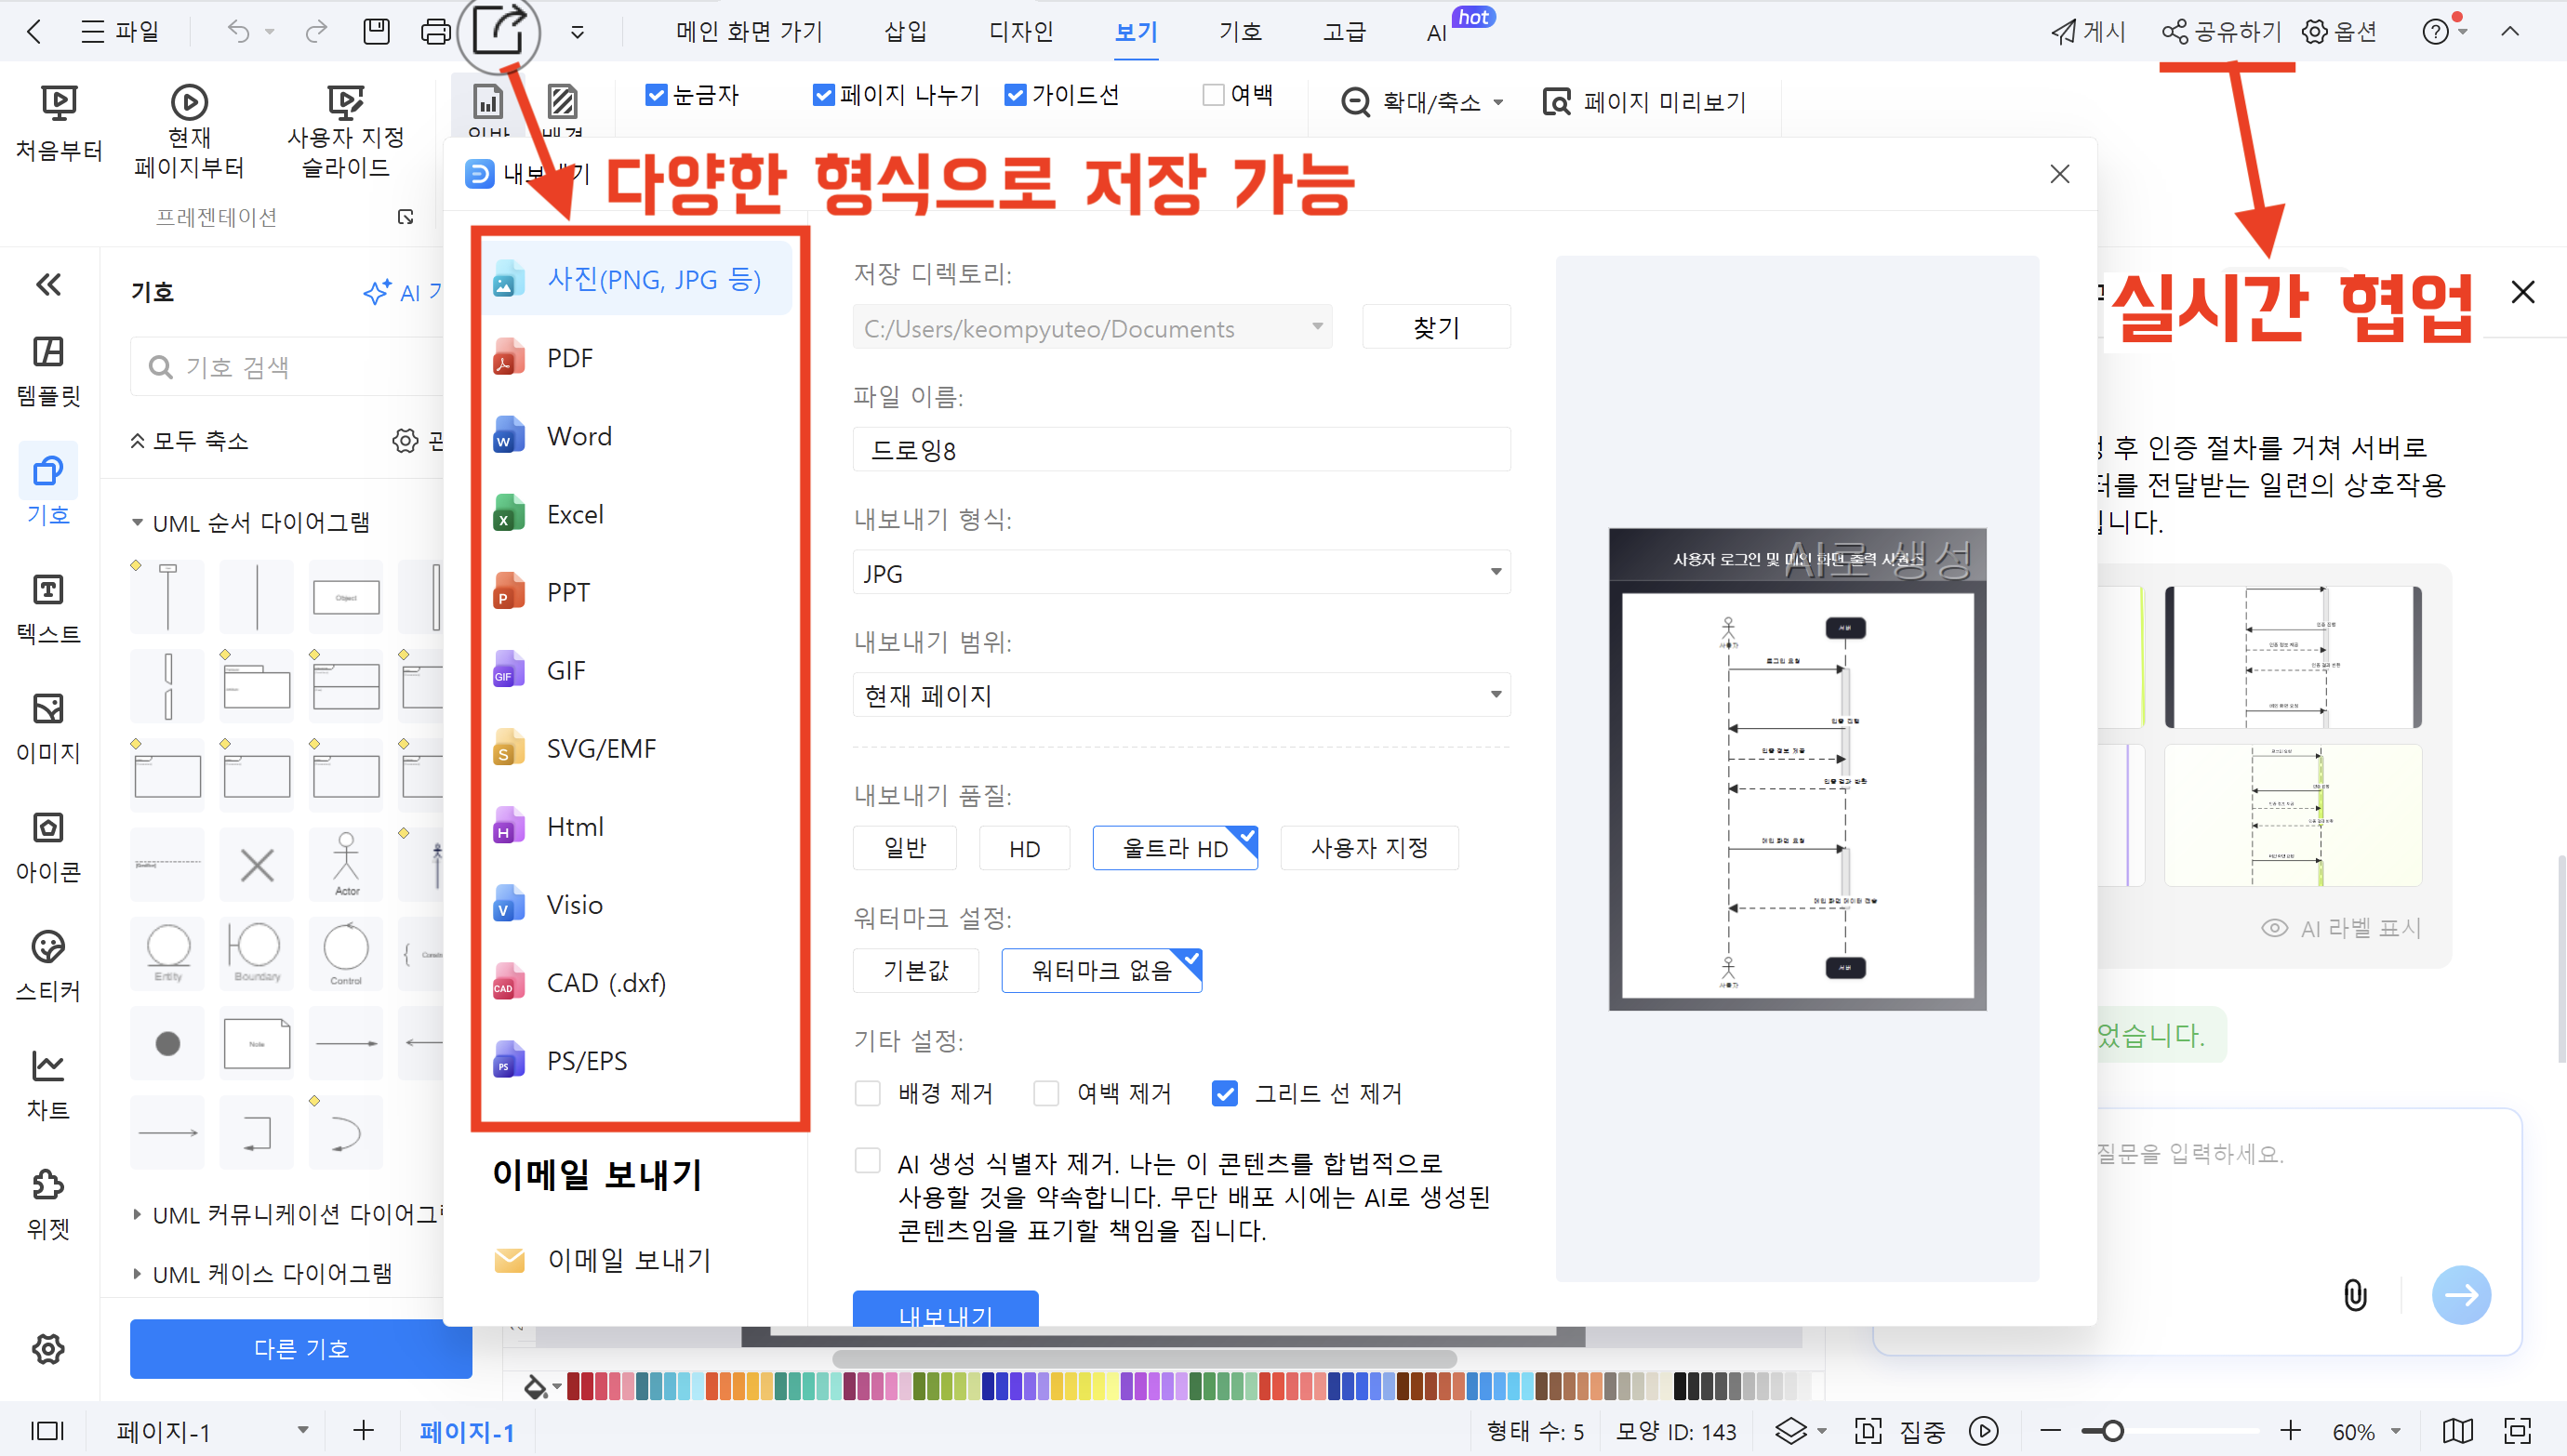Start presentation 처음부터
The width and height of the screenshot is (2567, 1456).
59,123
